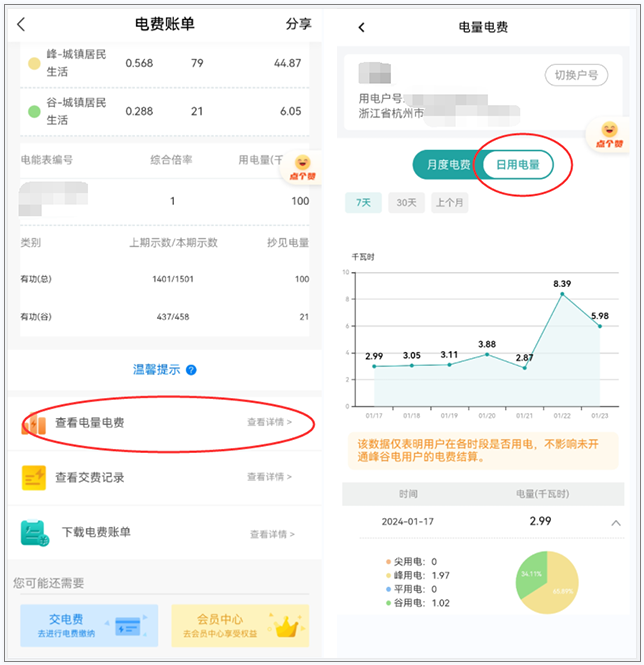Tap the 查看电量电费 bill icon
Image resolution: width=644 pixels, height=665 pixels.
coord(35,423)
